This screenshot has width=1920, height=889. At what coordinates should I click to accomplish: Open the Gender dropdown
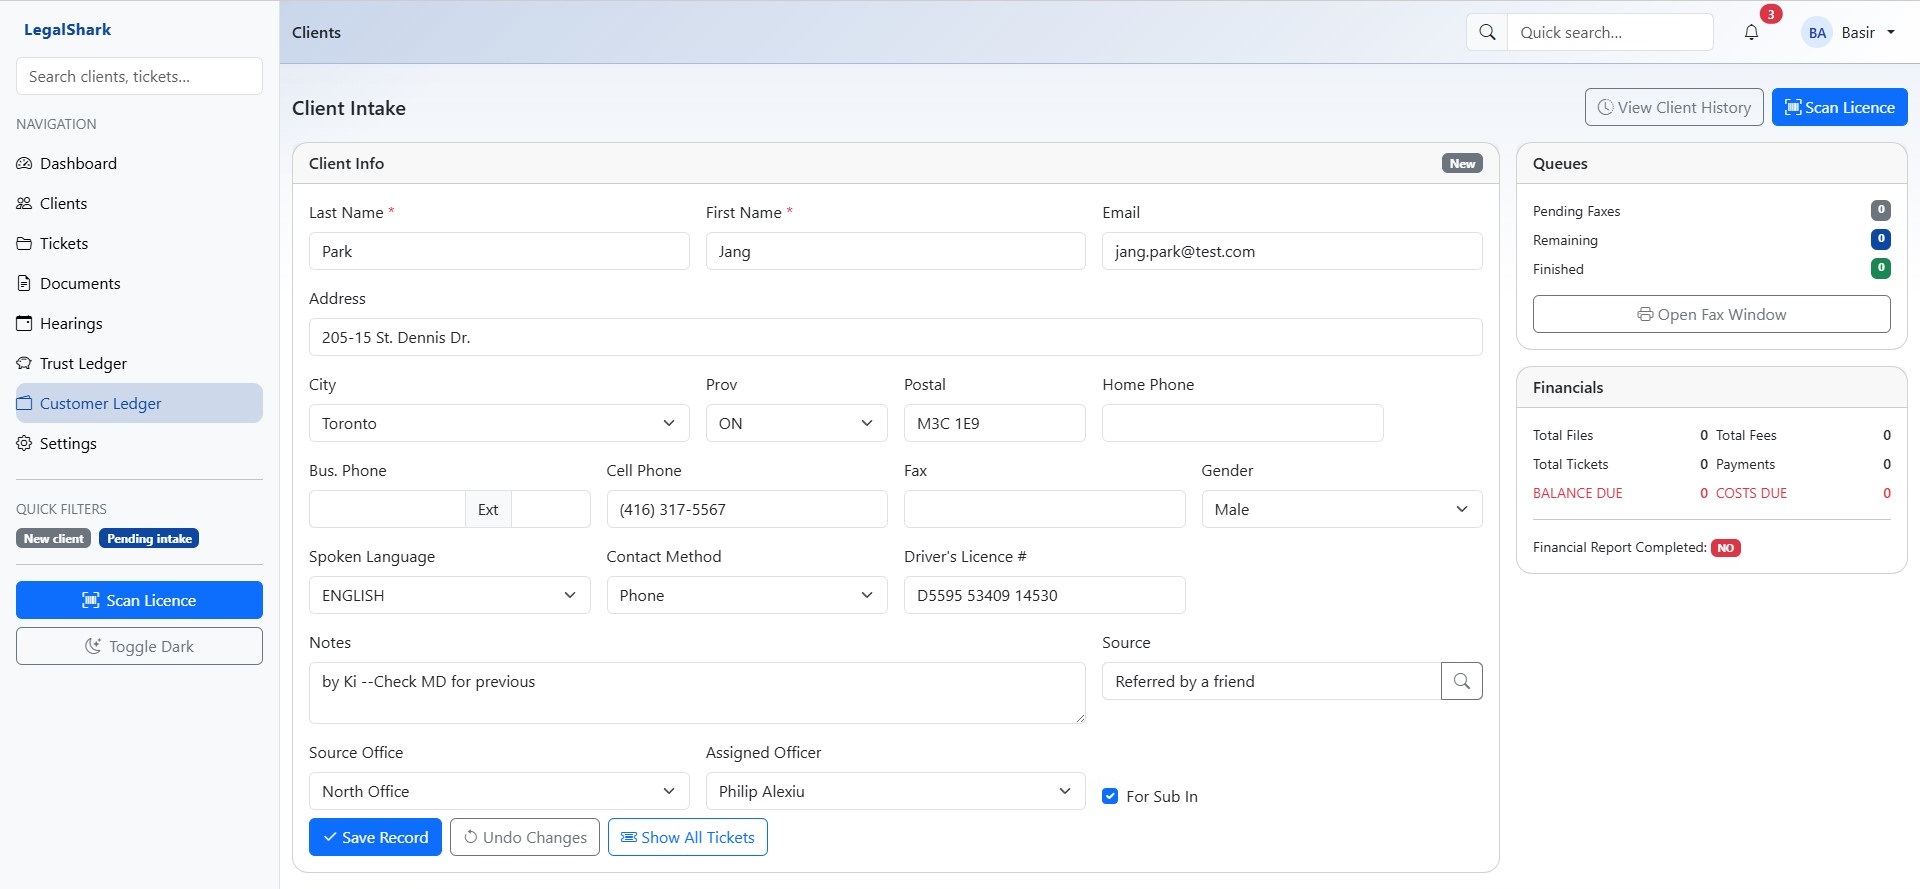pyautogui.click(x=1341, y=509)
